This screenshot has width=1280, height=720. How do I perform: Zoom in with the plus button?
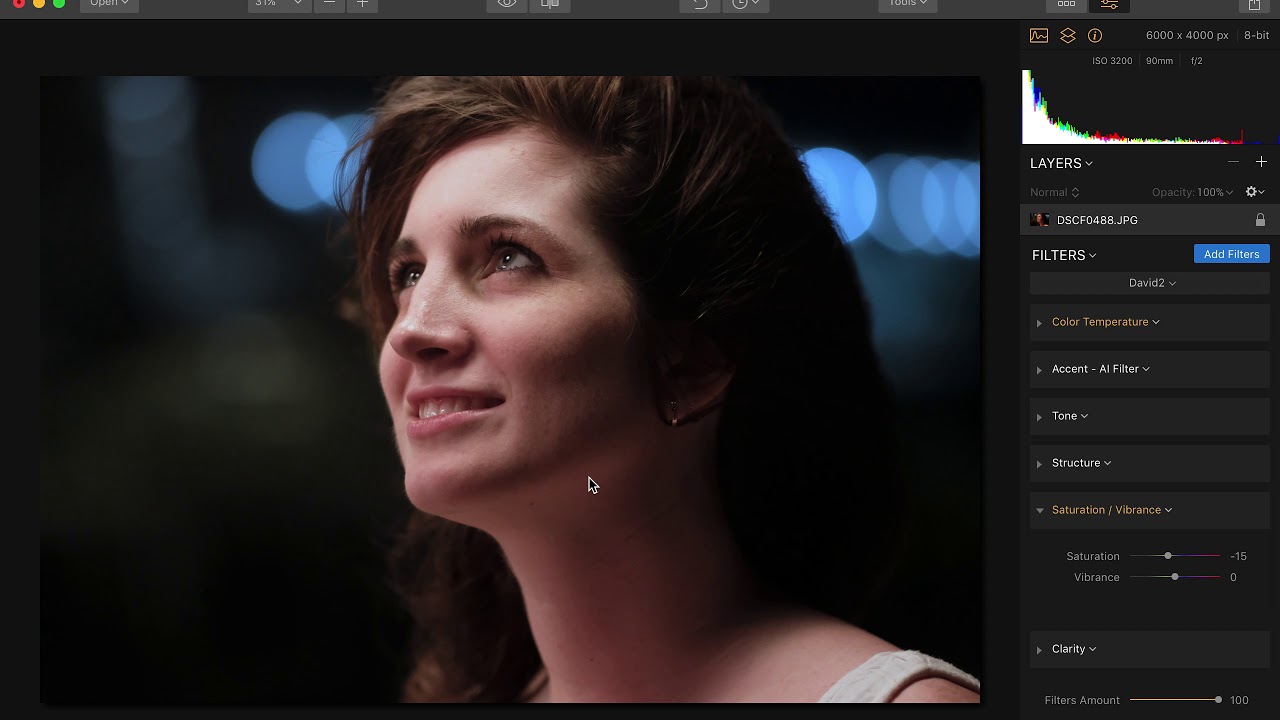click(x=363, y=5)
